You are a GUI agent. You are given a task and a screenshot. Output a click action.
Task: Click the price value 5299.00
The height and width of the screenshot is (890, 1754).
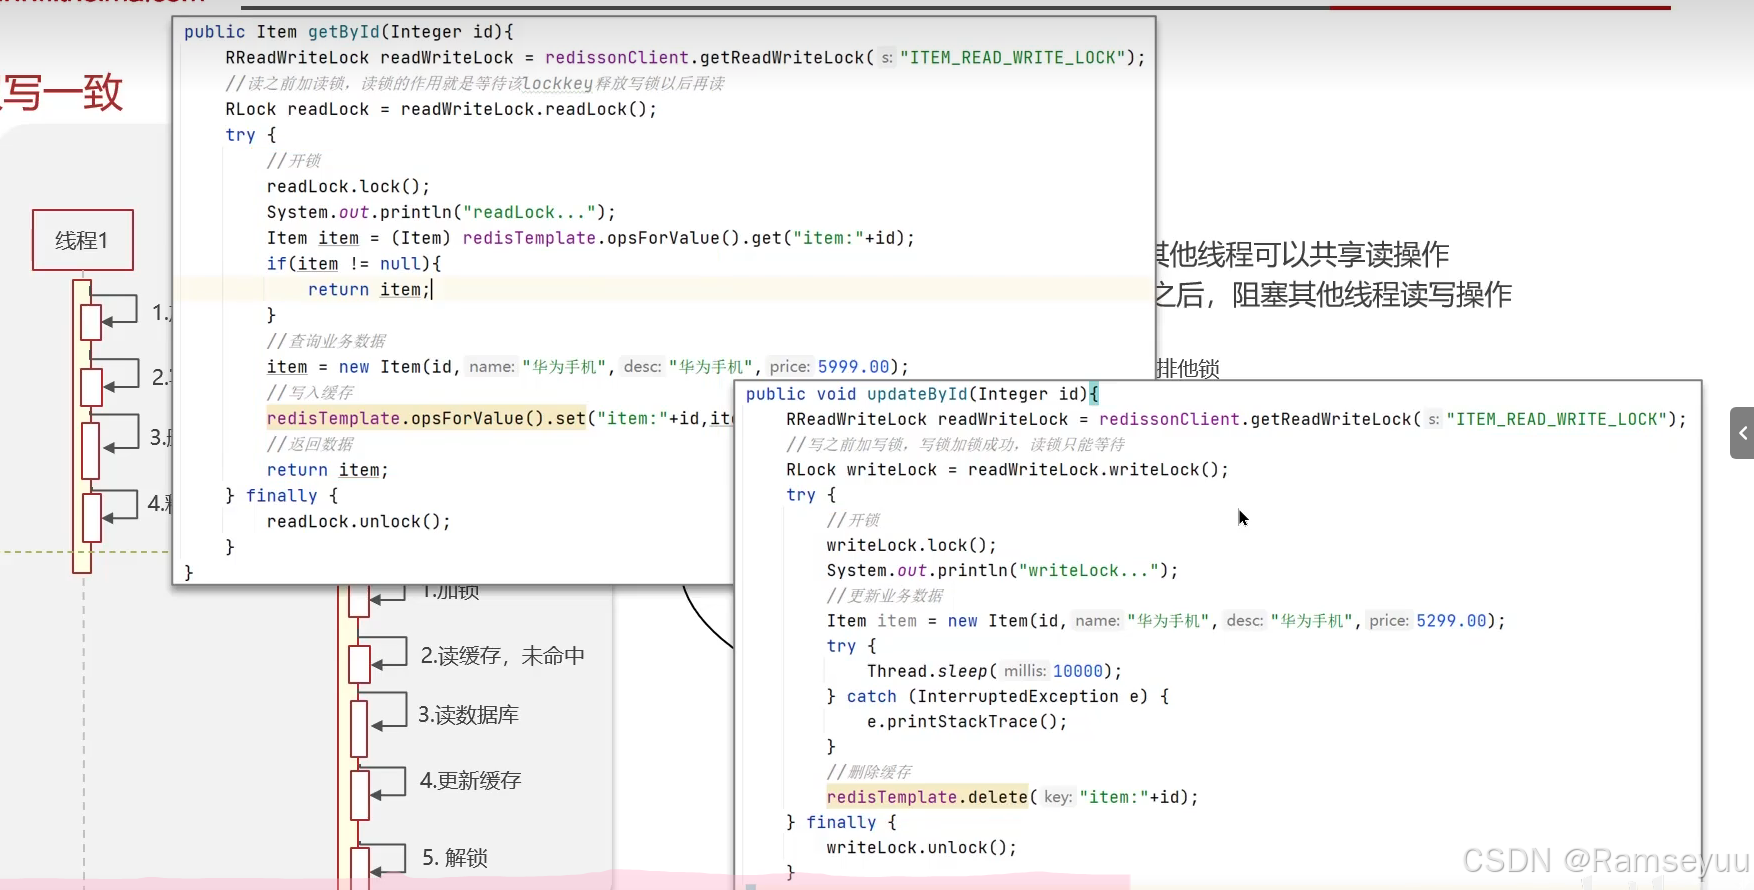pos(1451,621)
